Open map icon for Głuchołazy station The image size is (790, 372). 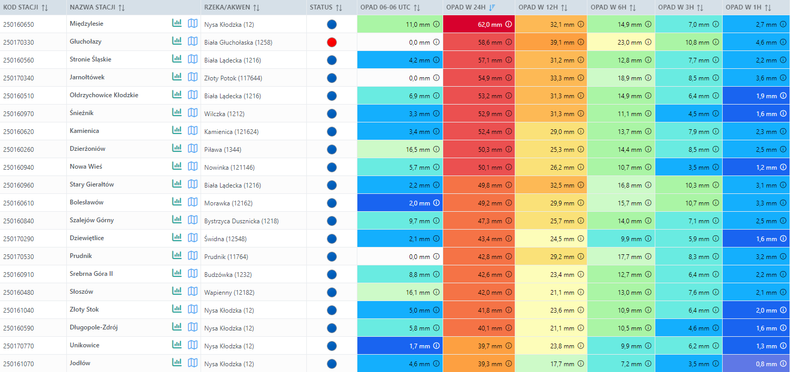[192, 42]
